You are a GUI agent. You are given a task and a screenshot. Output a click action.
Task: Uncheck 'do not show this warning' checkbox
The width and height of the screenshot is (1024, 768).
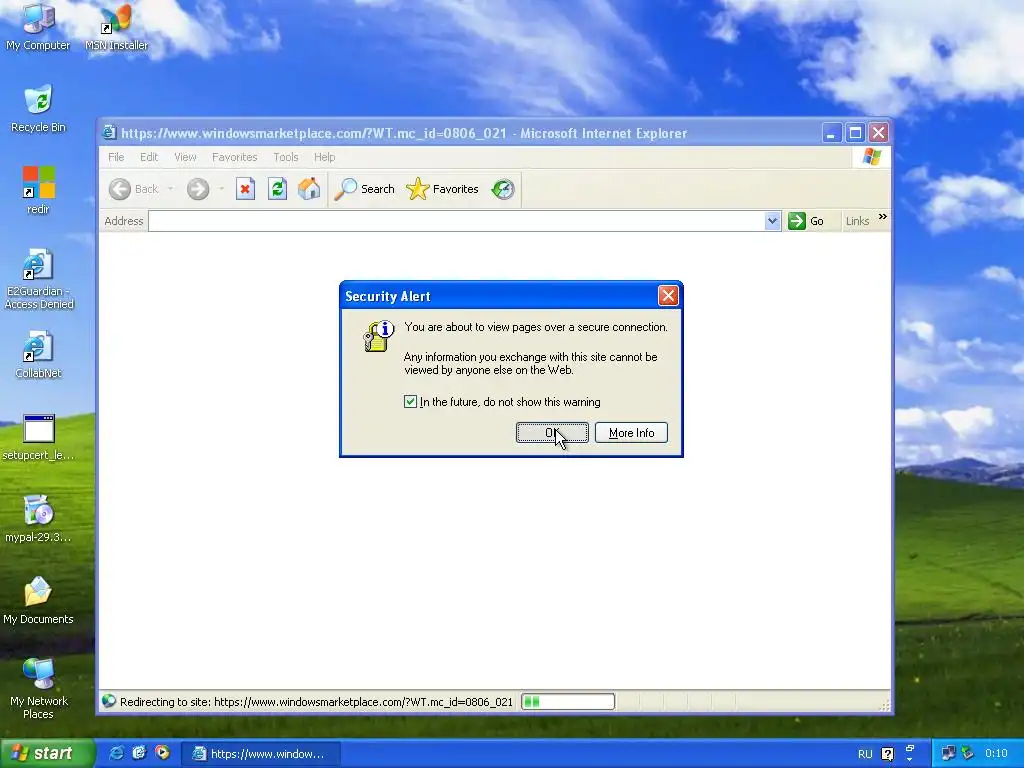pos(410,402)
